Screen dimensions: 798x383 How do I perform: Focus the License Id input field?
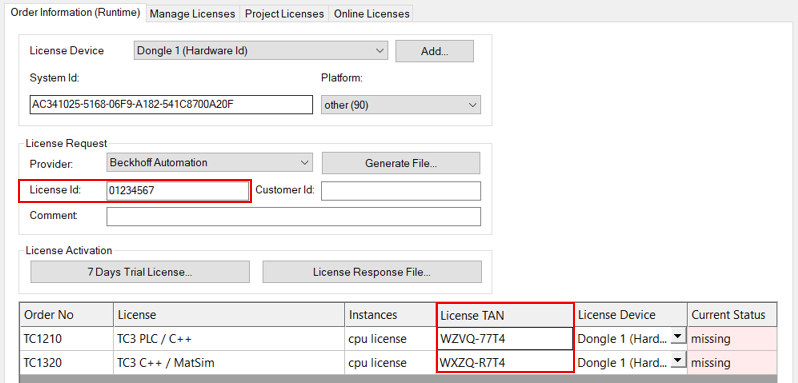(177, 191)
